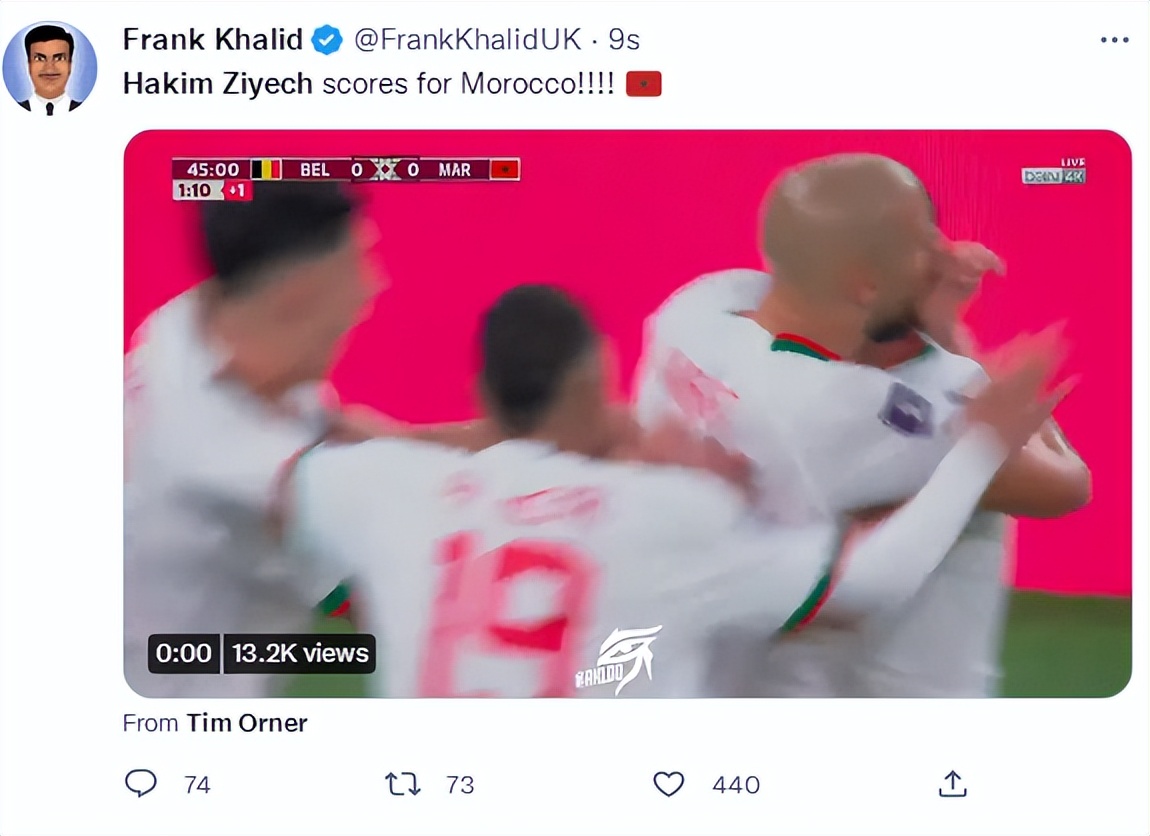Open the reply comment icon

141,783
